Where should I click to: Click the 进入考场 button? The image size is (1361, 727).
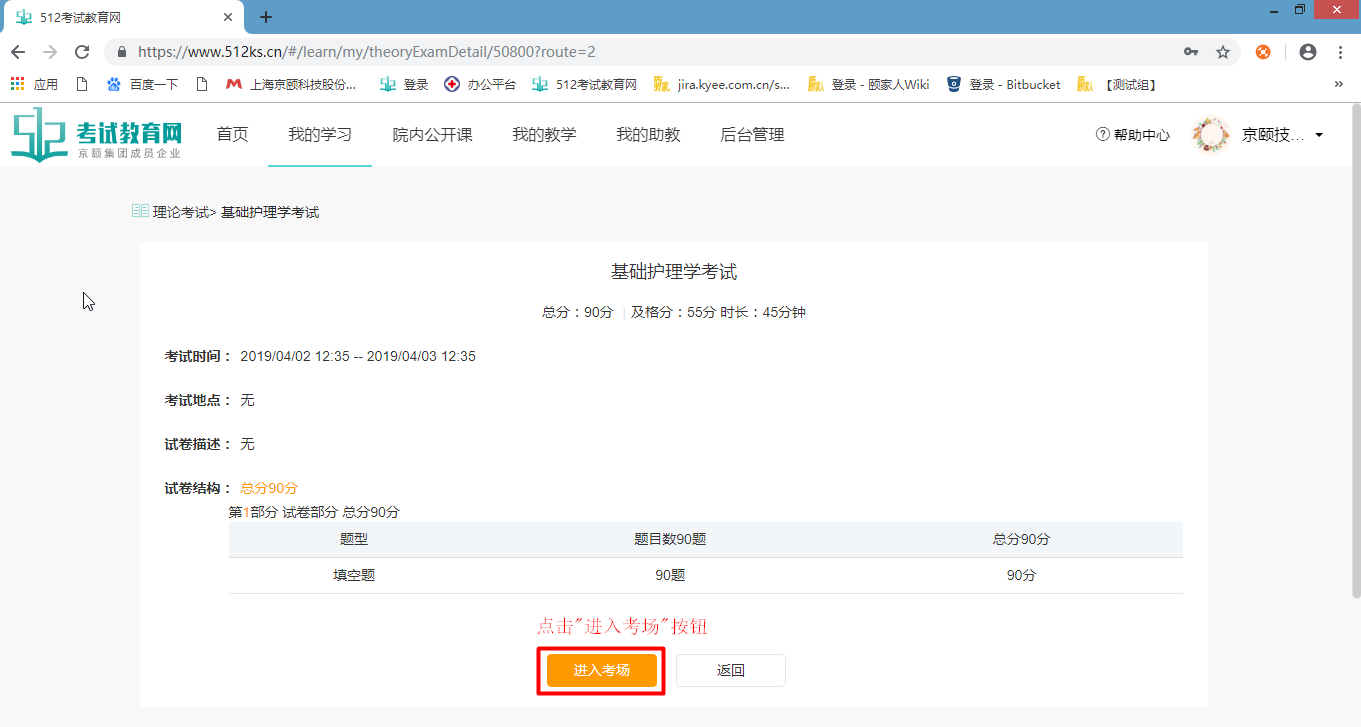602,670
